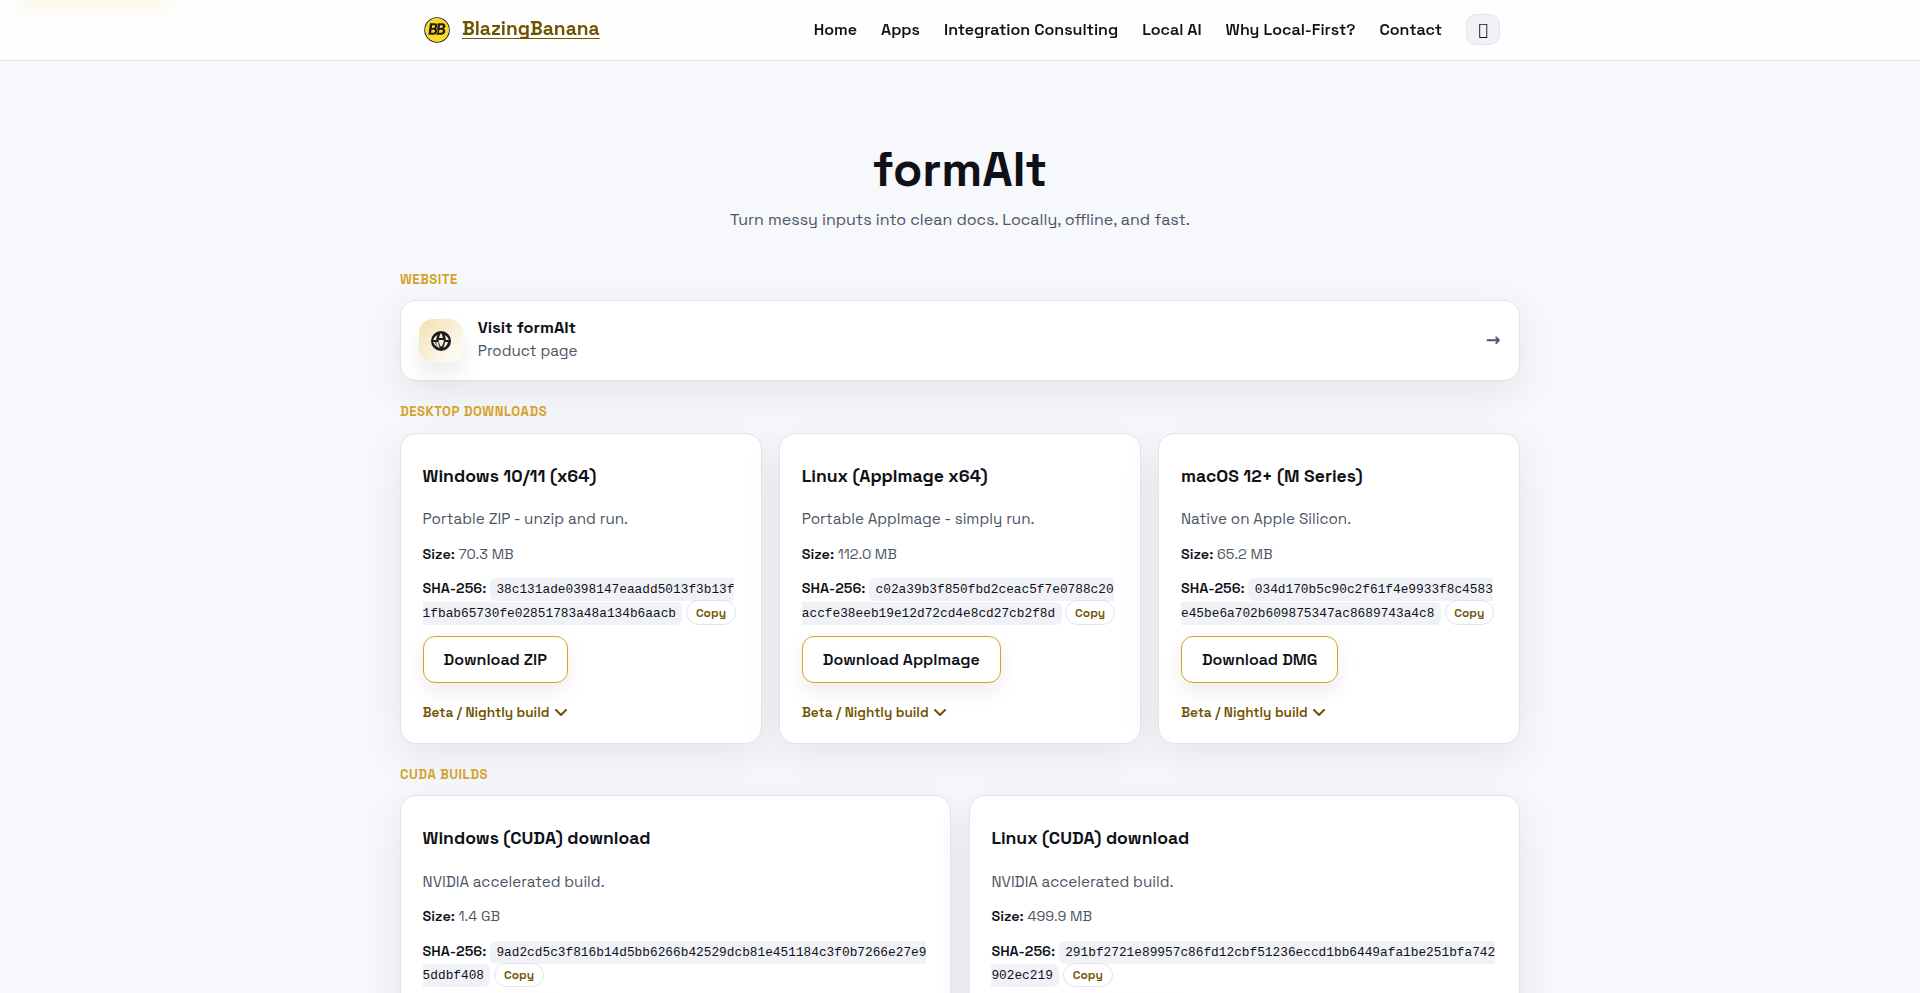Viewport: 1920px width, 993px height.
Task: Click the globe icon on Visit formAlt card
Action: pos(440,340)
